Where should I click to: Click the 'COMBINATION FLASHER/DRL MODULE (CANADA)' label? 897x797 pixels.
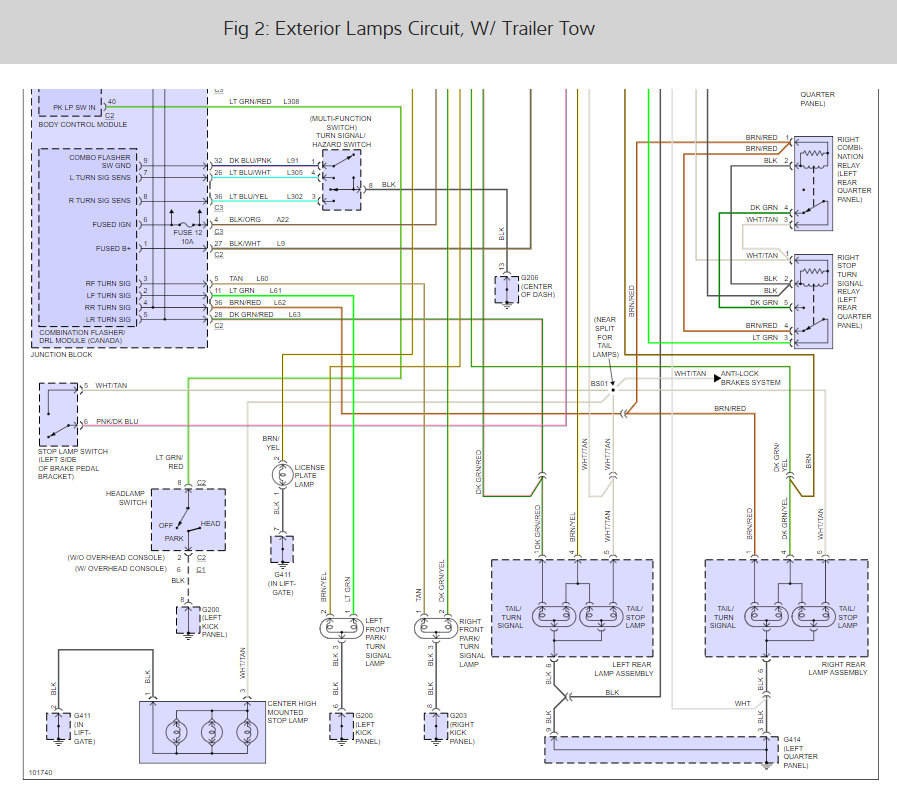click(x=82, y=336)
